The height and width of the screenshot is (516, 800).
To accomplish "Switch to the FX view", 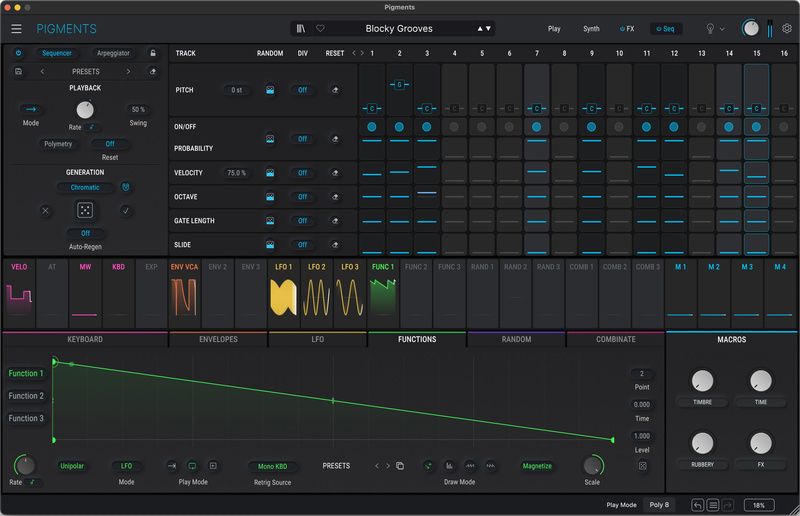I will (x=627, y=29).
